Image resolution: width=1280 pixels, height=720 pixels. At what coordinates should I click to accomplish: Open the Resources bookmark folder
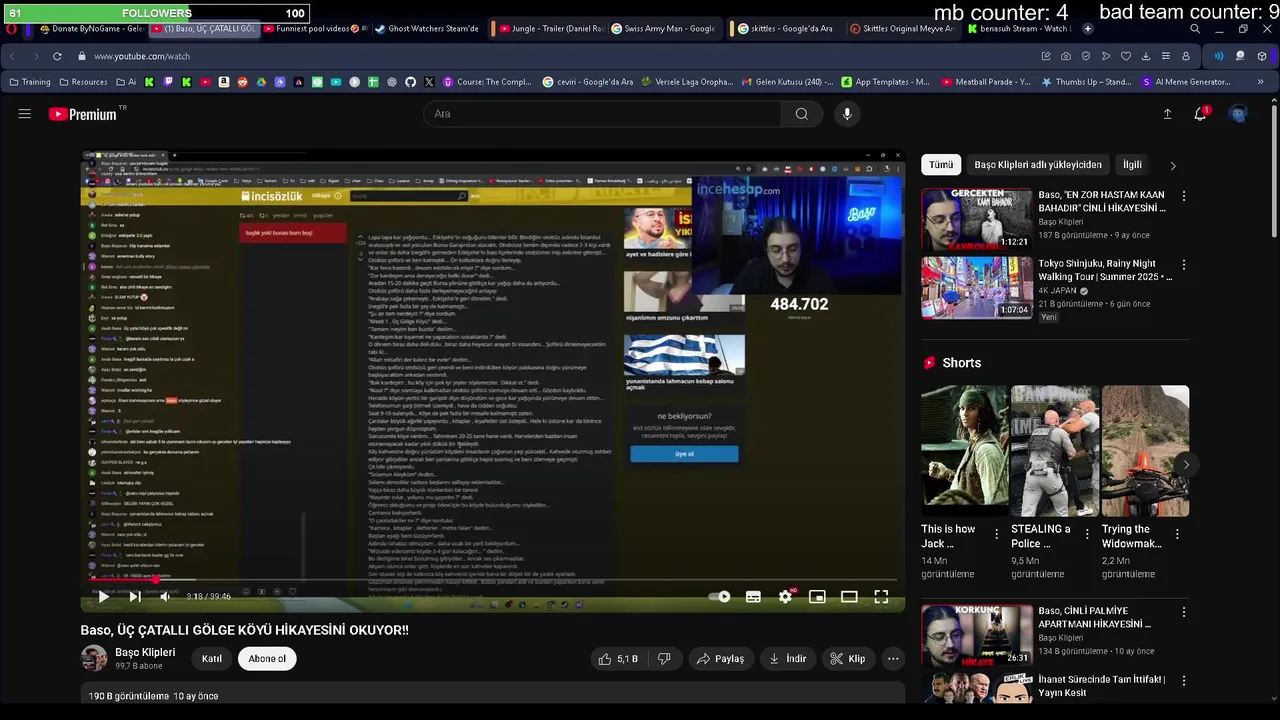coord(84,82)
